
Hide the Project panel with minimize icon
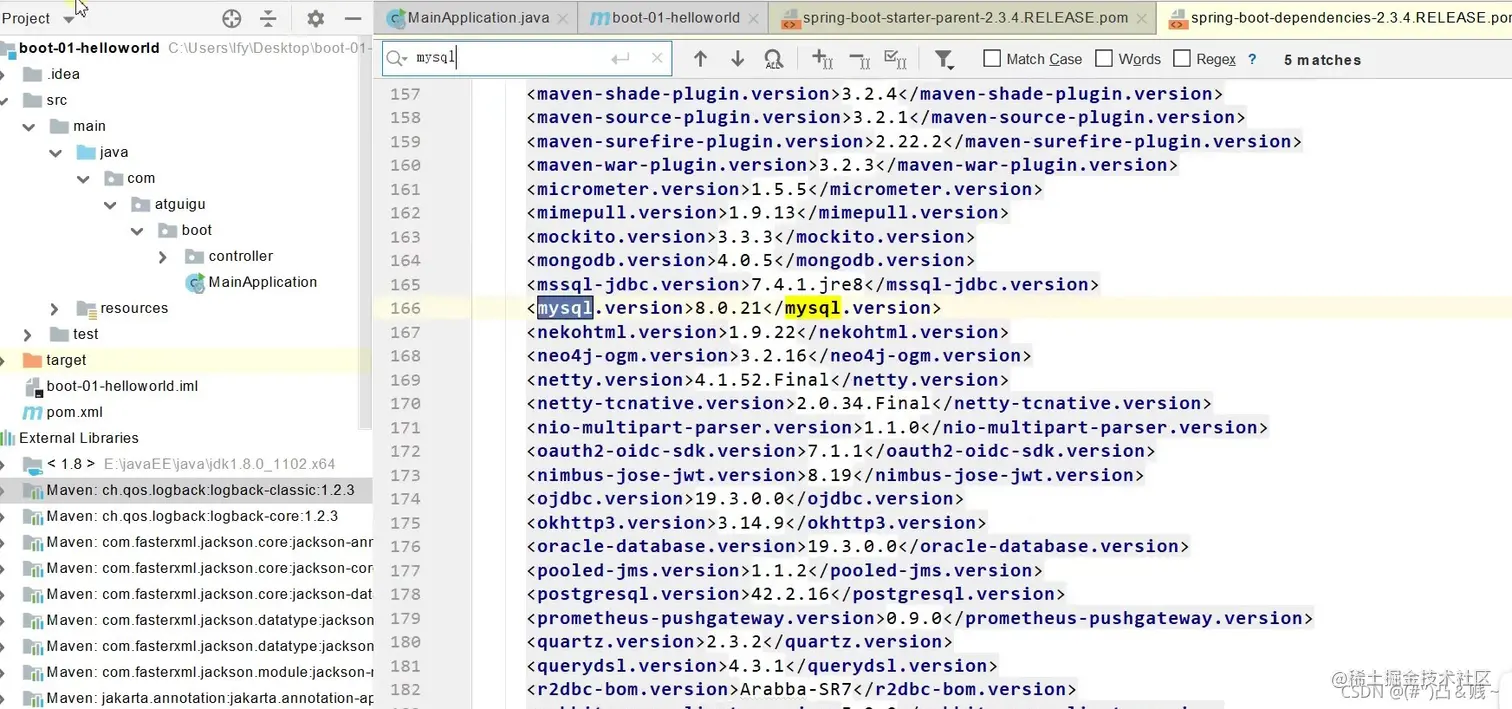coord(353,18)
